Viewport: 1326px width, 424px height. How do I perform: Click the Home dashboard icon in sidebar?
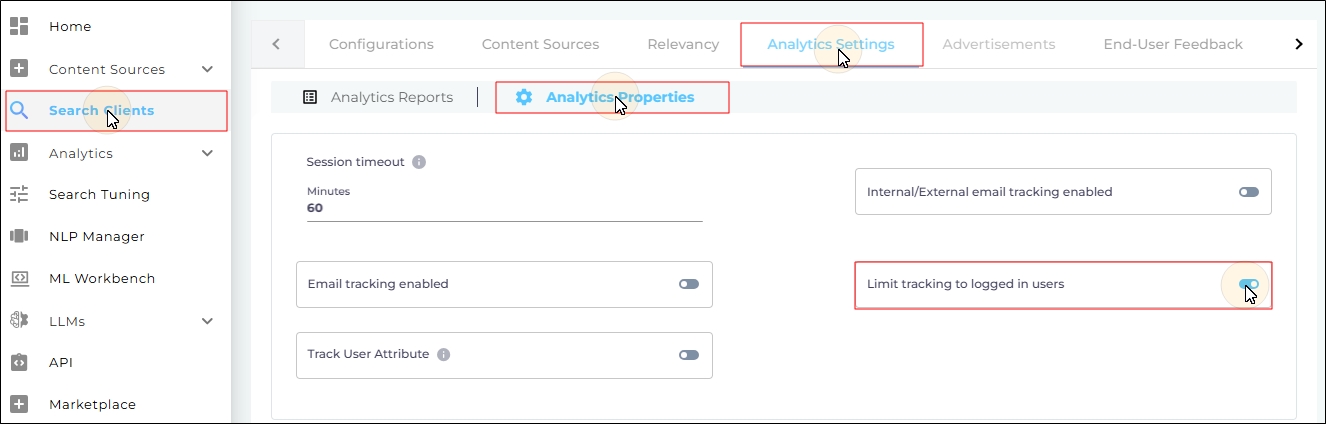tap(19, 26)
